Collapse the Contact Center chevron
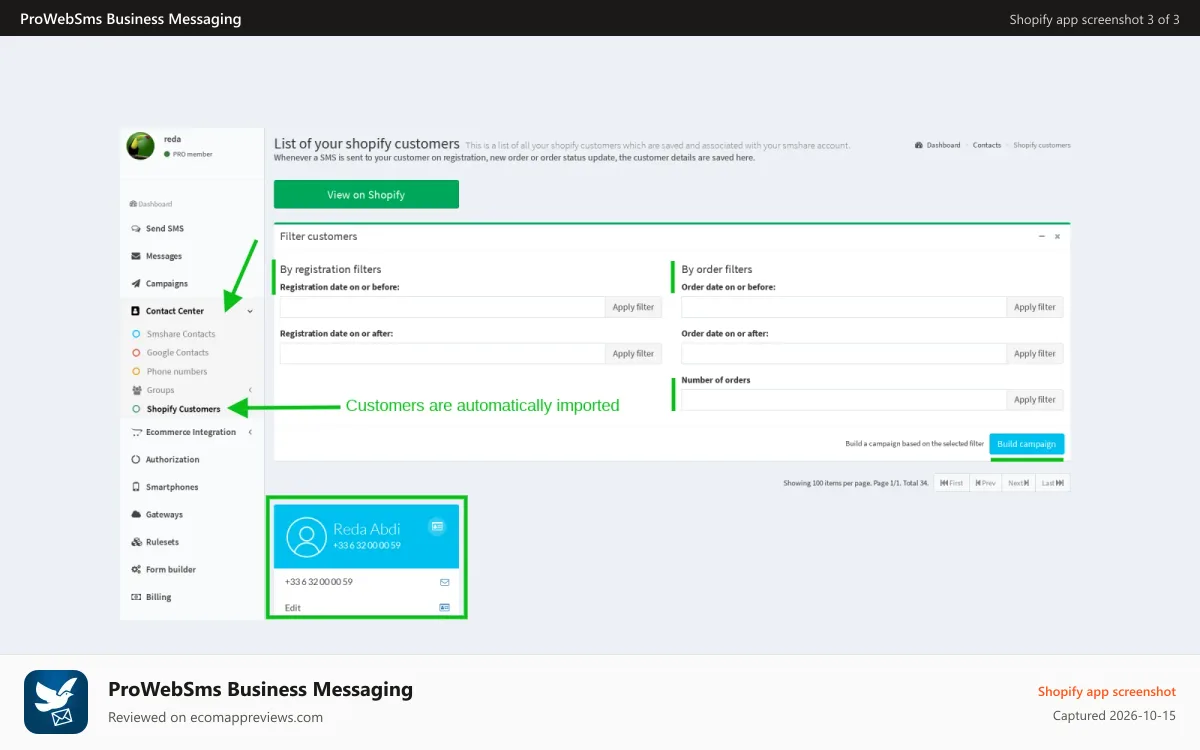Screen dimensions: 1200x750 (250, 311)
